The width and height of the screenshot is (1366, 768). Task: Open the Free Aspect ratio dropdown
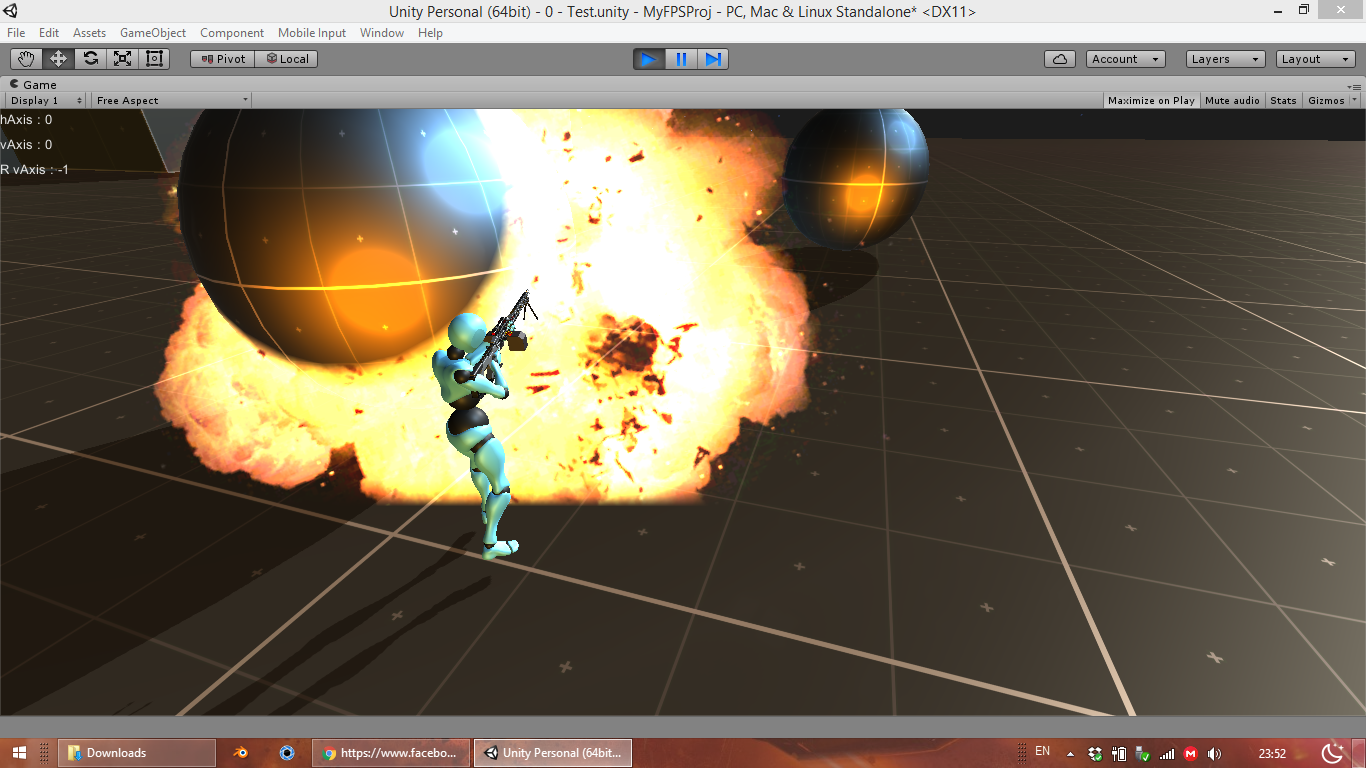point(171,100)
